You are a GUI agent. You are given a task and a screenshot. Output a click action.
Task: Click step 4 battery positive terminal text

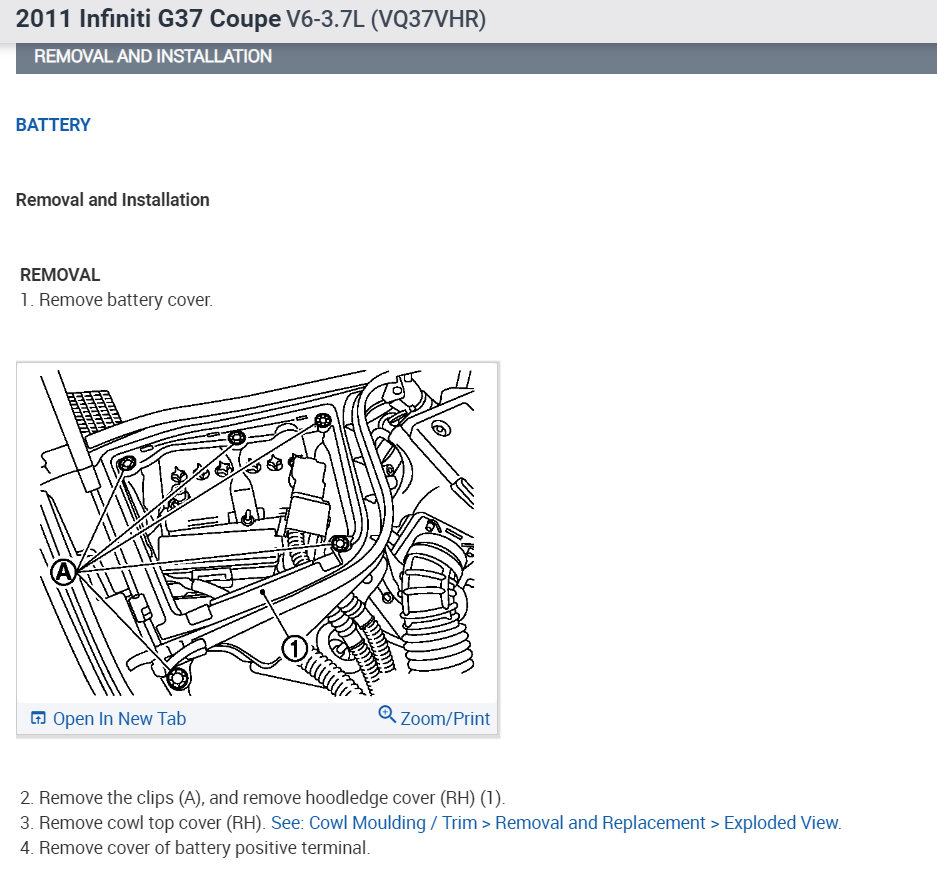[x=195, y=848]
